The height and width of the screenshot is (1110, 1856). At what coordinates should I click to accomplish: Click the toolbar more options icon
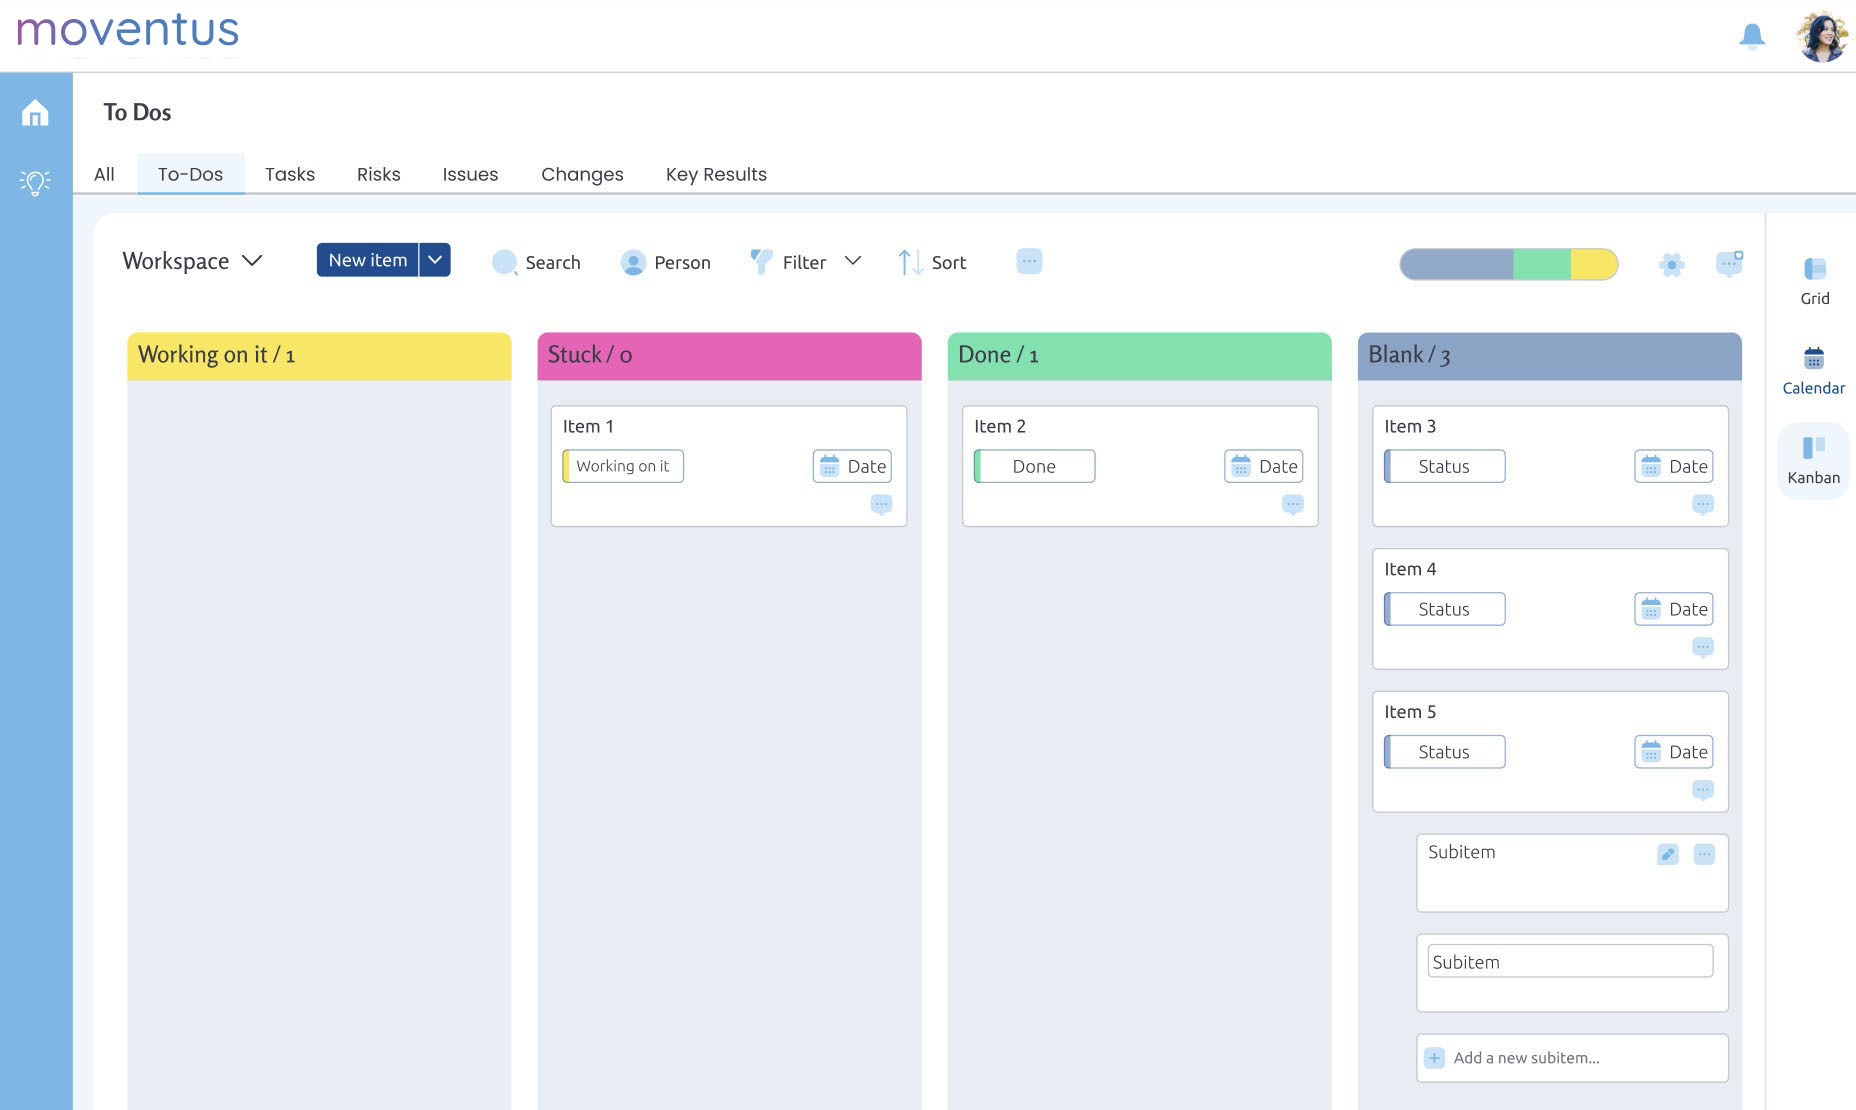tap(1029, 261)
